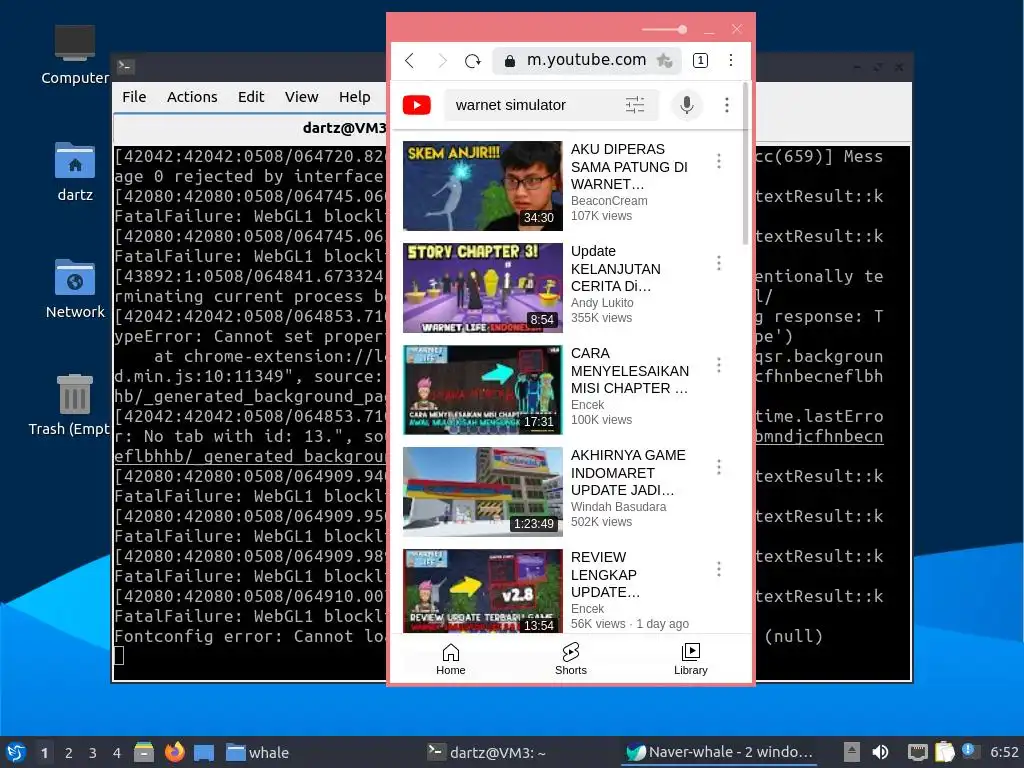The image size is (1024, 768).
Task: Open the Update KELANJUTAN CERITA video title
Action: 615,268
